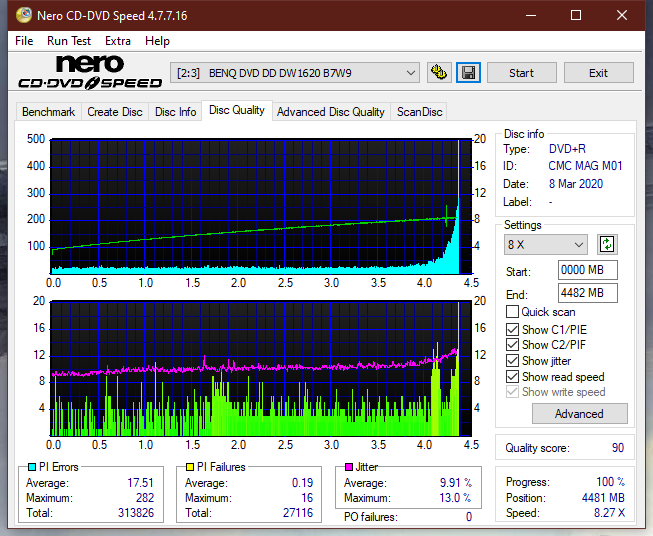Maximize the Nero CD-DVD Speed window
653x536 pixels.
click(x=576, y=15)
